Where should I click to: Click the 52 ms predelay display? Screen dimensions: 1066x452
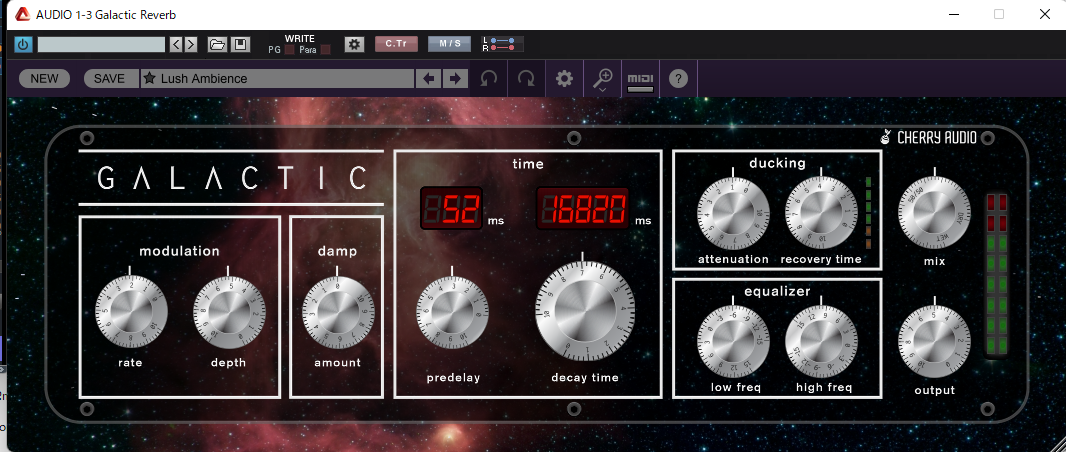click(451, 207)
